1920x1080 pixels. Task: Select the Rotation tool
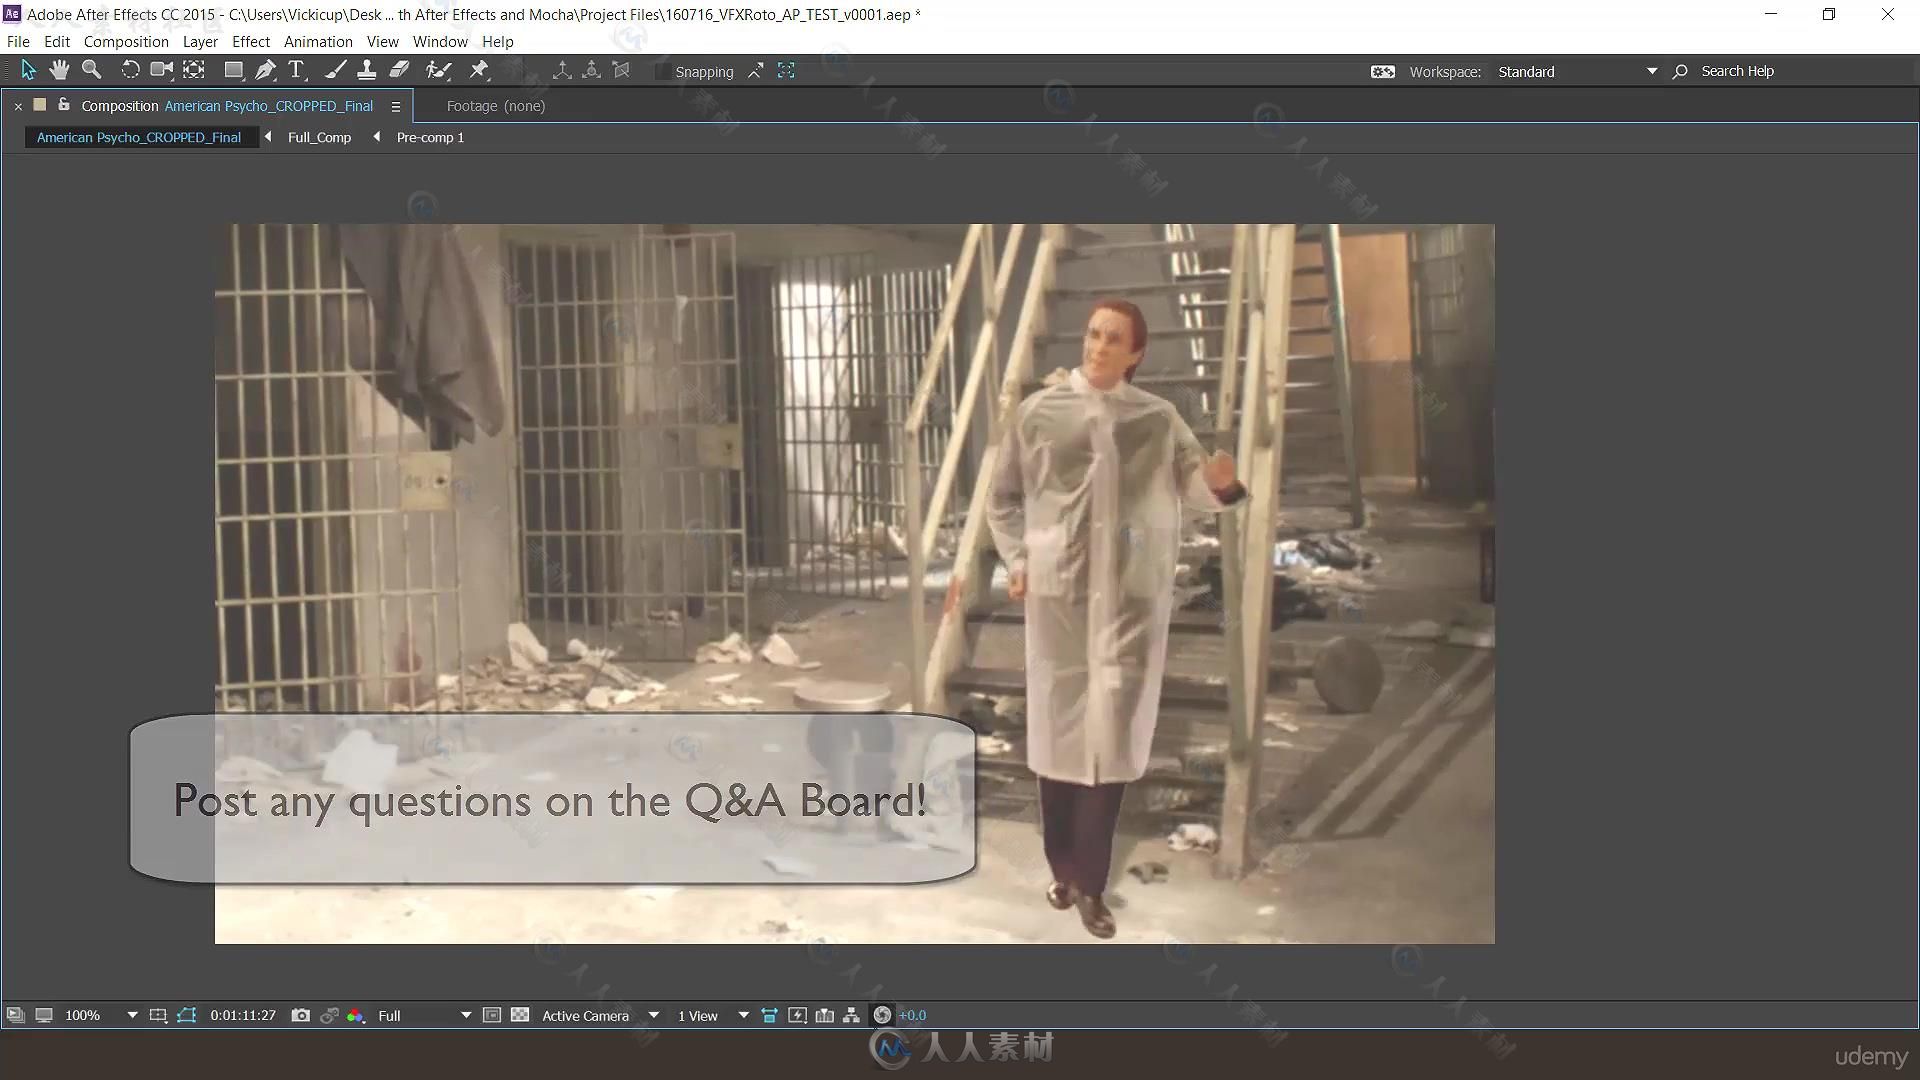tap(130, 70)
